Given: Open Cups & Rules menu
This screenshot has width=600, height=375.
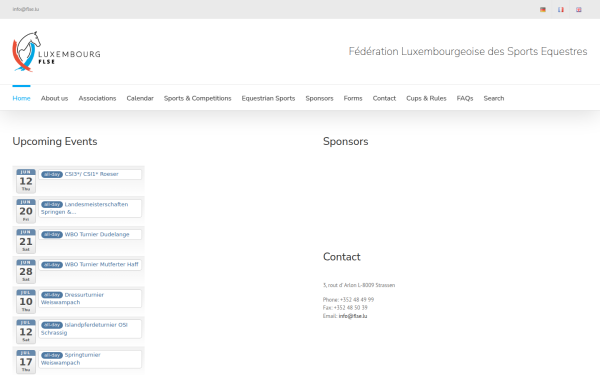Looking at the screenshot, I should [x=426, y=98].
